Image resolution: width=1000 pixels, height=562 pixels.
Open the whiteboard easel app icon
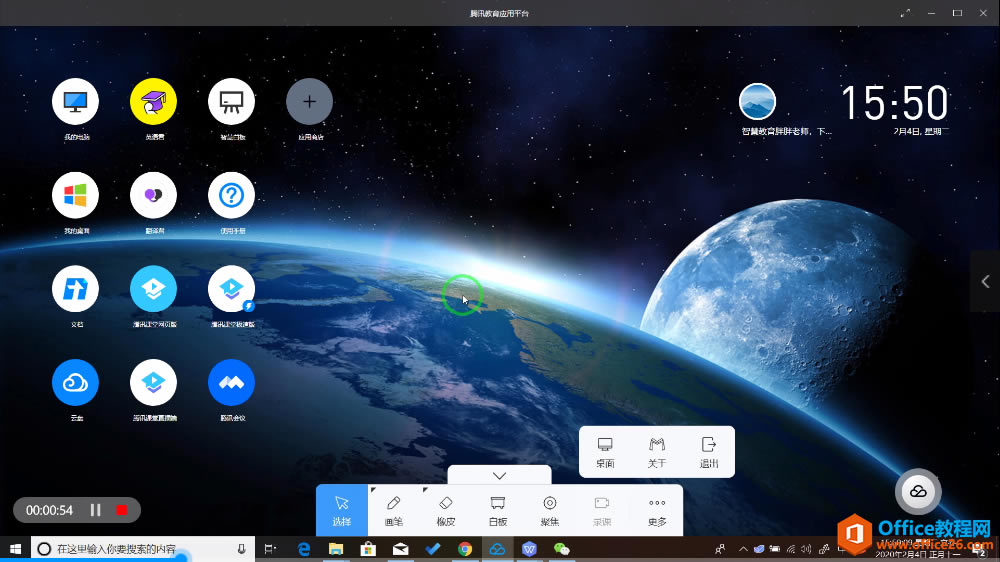pyautogui.click(x=232, y=102)
